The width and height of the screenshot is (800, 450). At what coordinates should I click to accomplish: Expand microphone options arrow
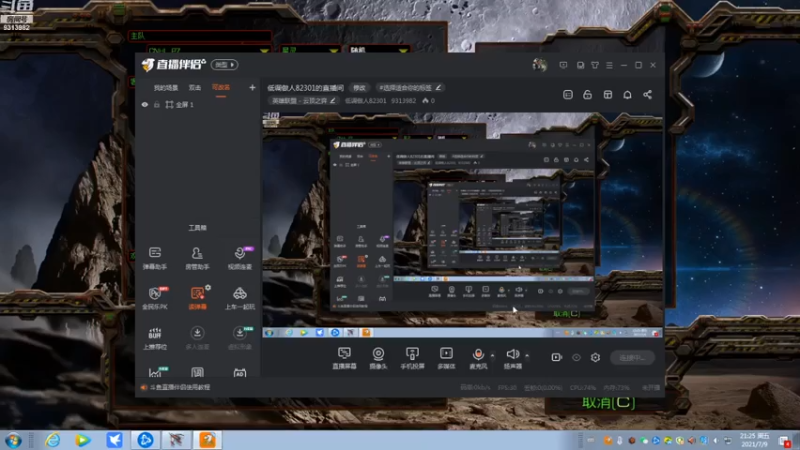tap(492, 356)
